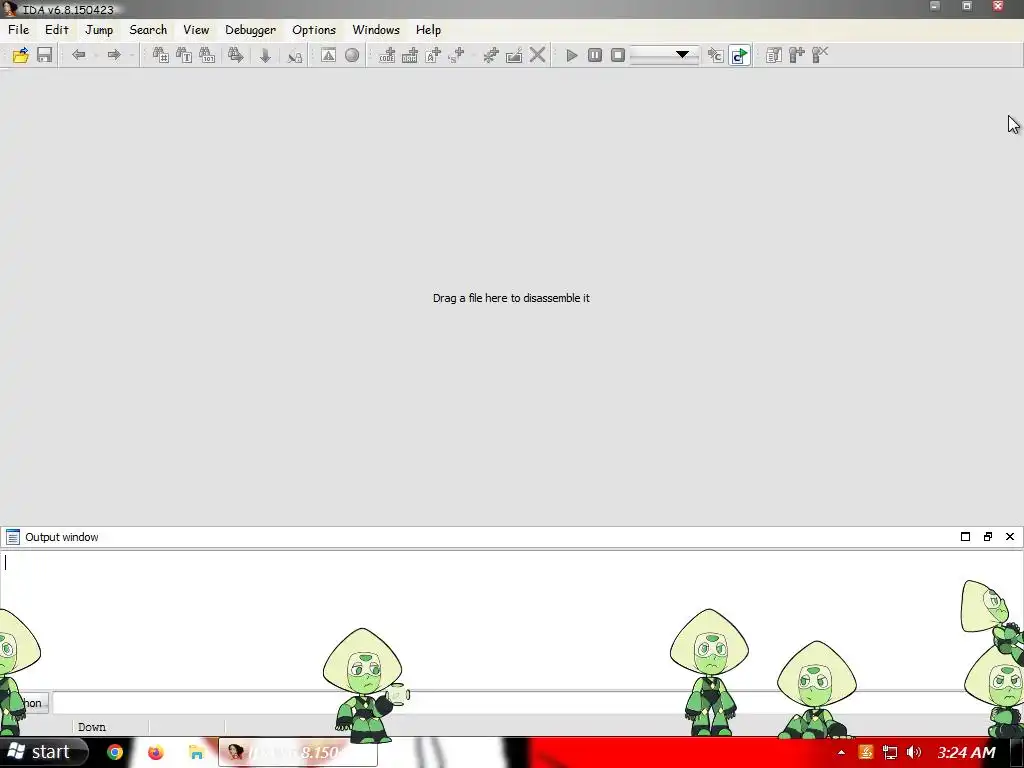
Task: Click the Output window title icon
Action: [12, 537]
